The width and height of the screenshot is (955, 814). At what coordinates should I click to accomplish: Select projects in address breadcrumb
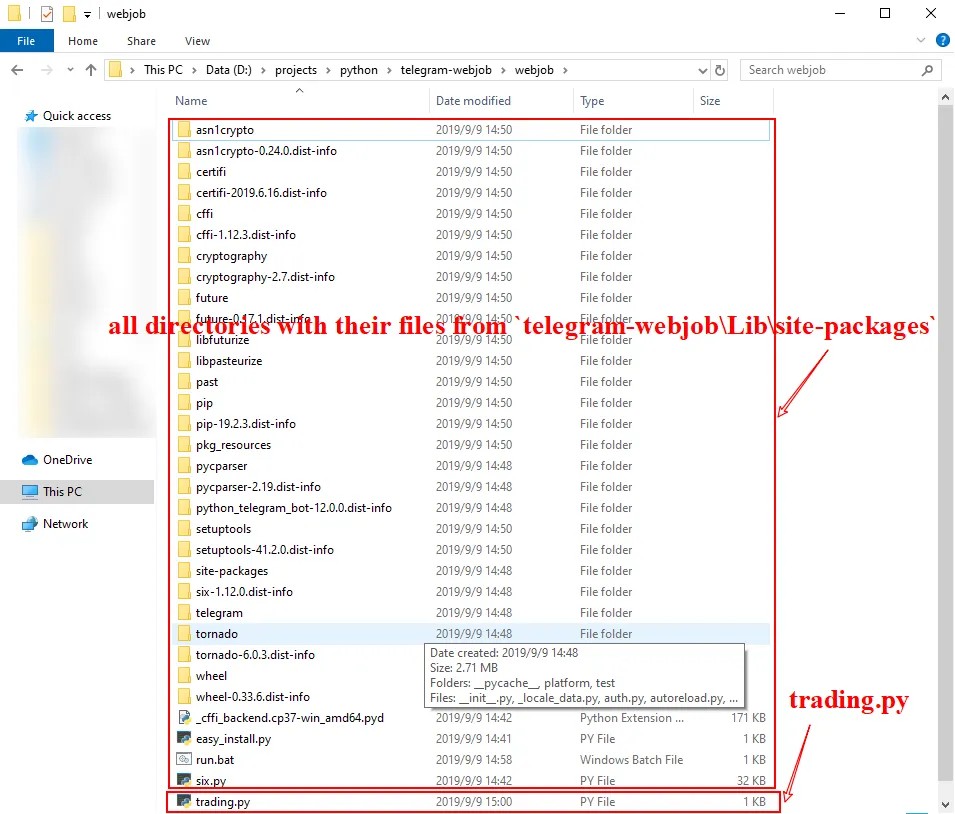[296, 70]
